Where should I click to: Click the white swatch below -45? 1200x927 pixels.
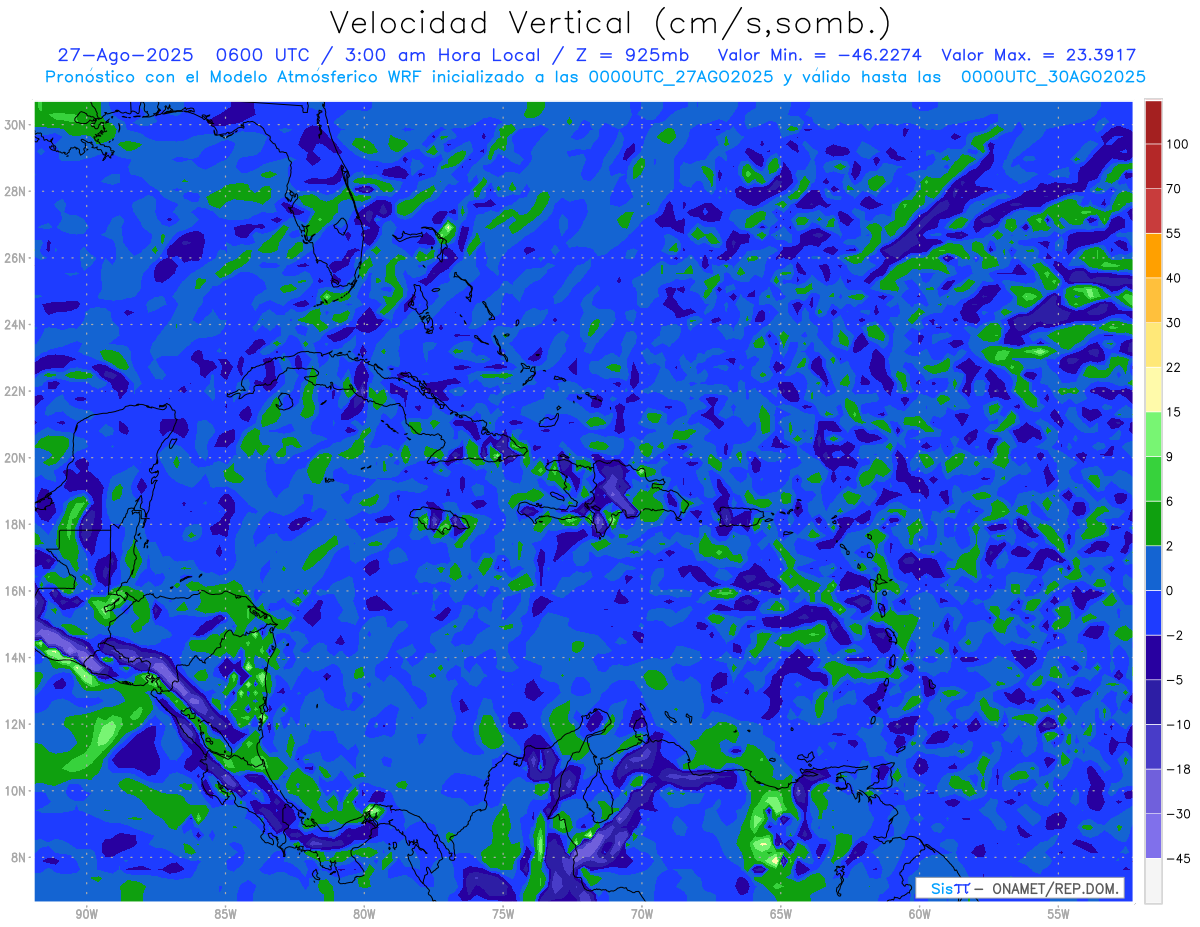click(1153, 880)
